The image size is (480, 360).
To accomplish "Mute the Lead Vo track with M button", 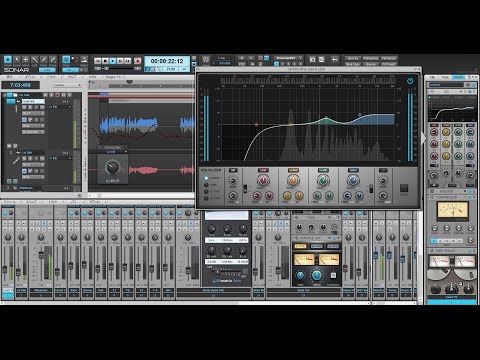I will coord(24,107).
